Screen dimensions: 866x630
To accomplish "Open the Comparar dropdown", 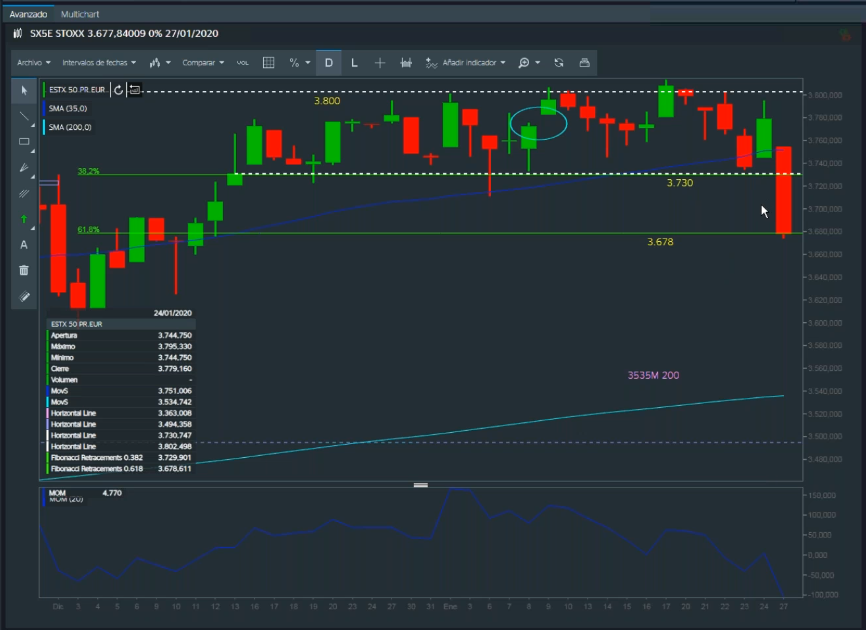I will pyautogui.click(x=202, y=62).
